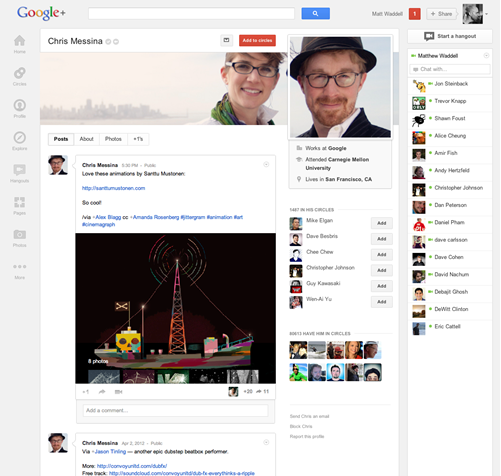Click the Google+ logo
Image resolution: width=501 pixels, height=476 pixels.
click(x=41, y=13)
